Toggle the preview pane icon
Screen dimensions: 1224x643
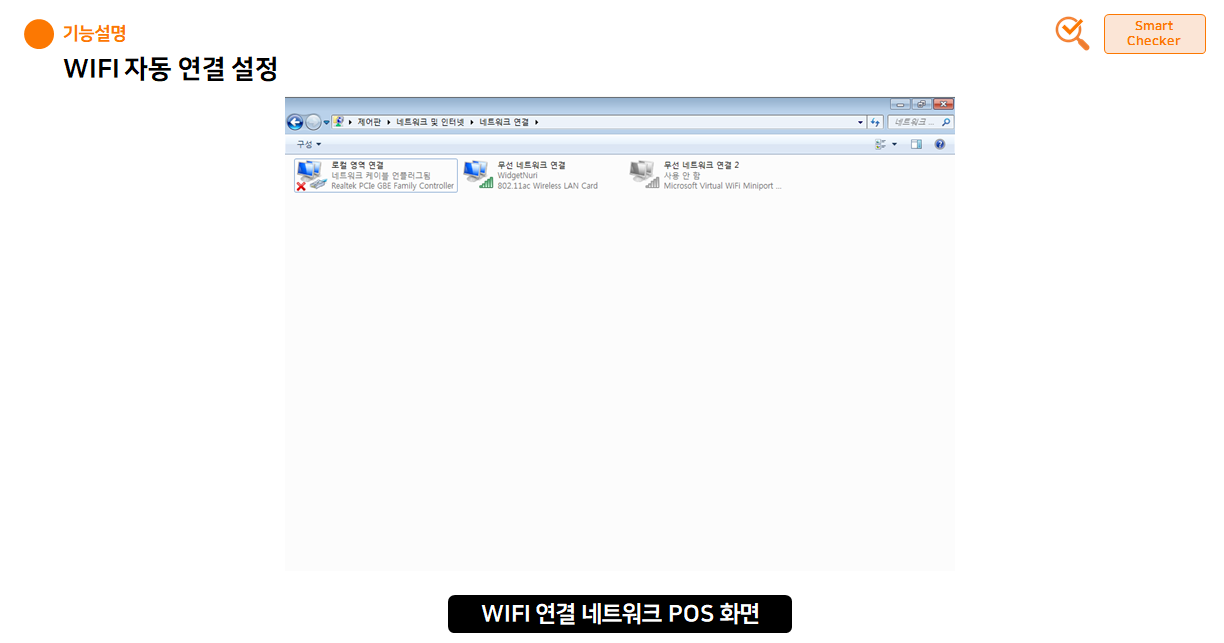point(916,143)
